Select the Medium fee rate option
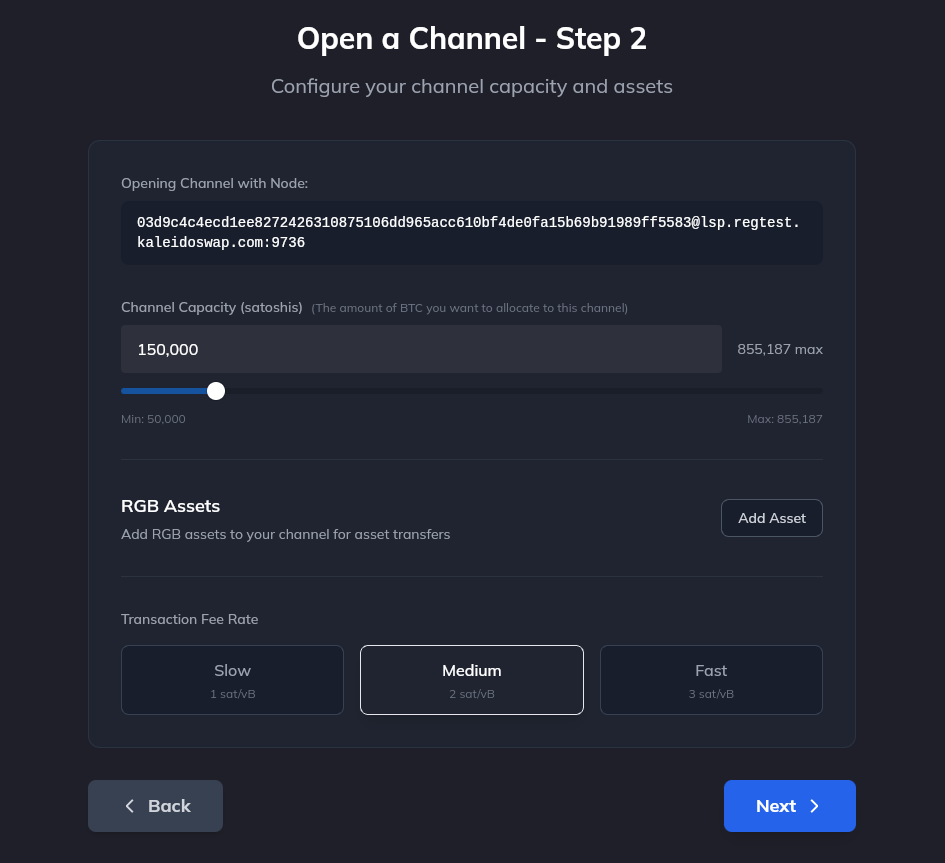The width and height of the screenshot is (945, 863). click(471, 680)
